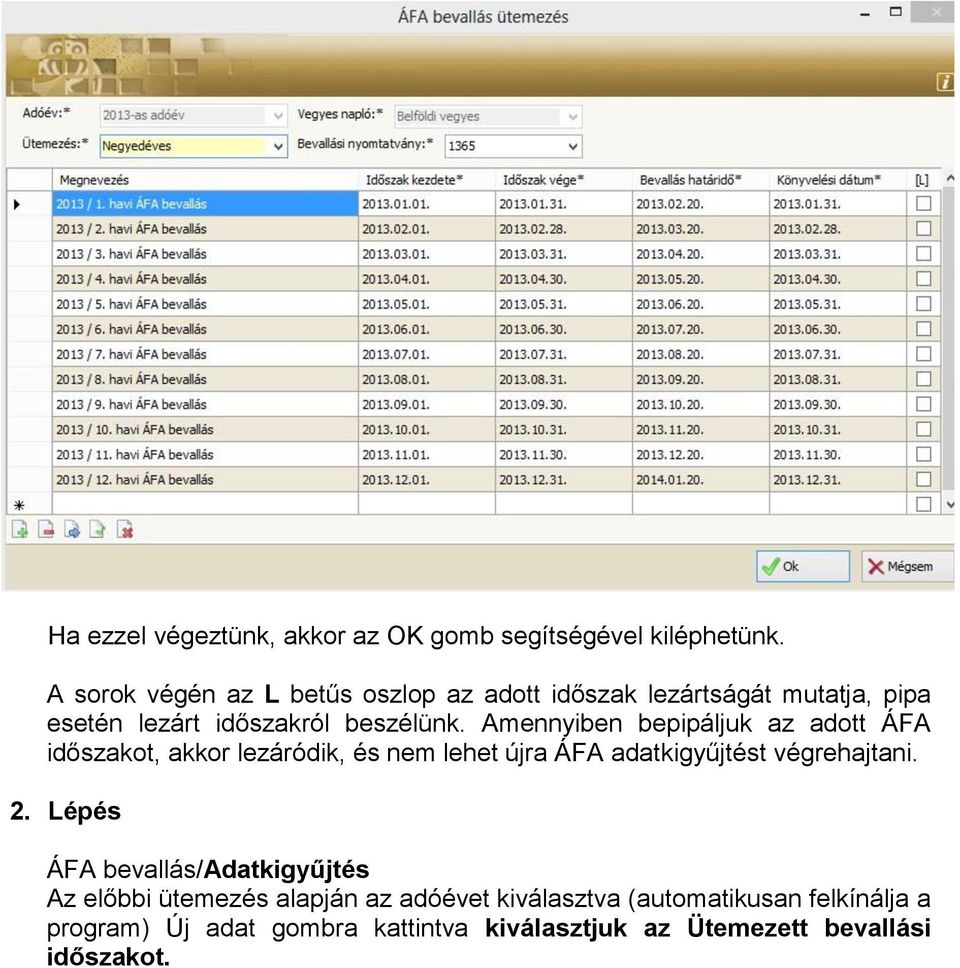960x968 pixels.
Task: Tick the L checkbox for 2013 / 12. havi
Action: [924, 479]
